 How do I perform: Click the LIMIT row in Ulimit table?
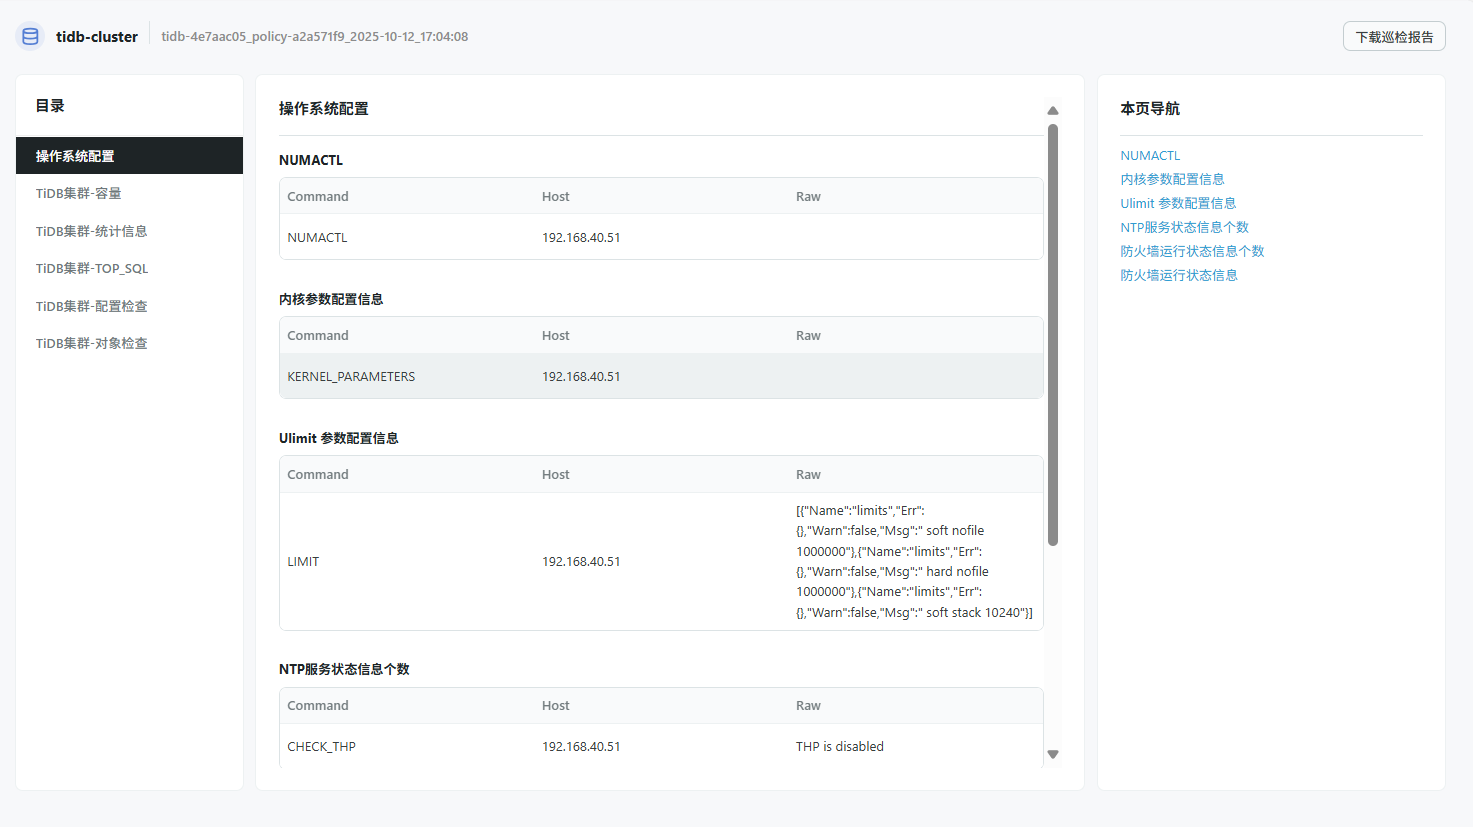pos(661,562)
